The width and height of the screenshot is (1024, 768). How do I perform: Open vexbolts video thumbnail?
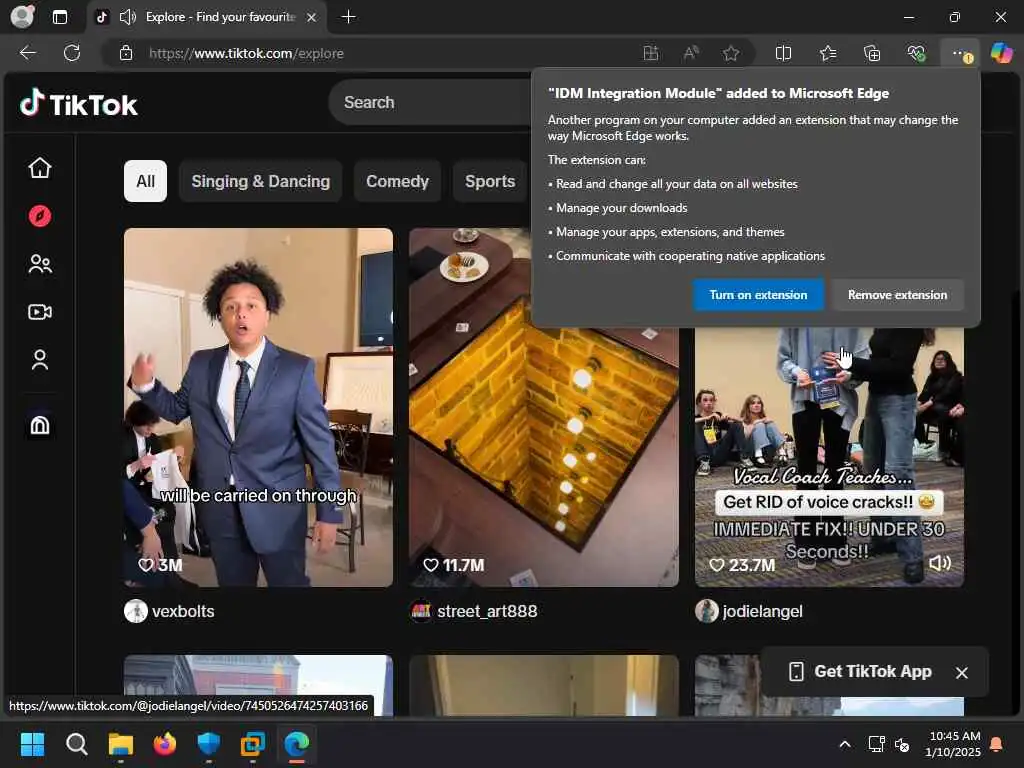(259, 407)
